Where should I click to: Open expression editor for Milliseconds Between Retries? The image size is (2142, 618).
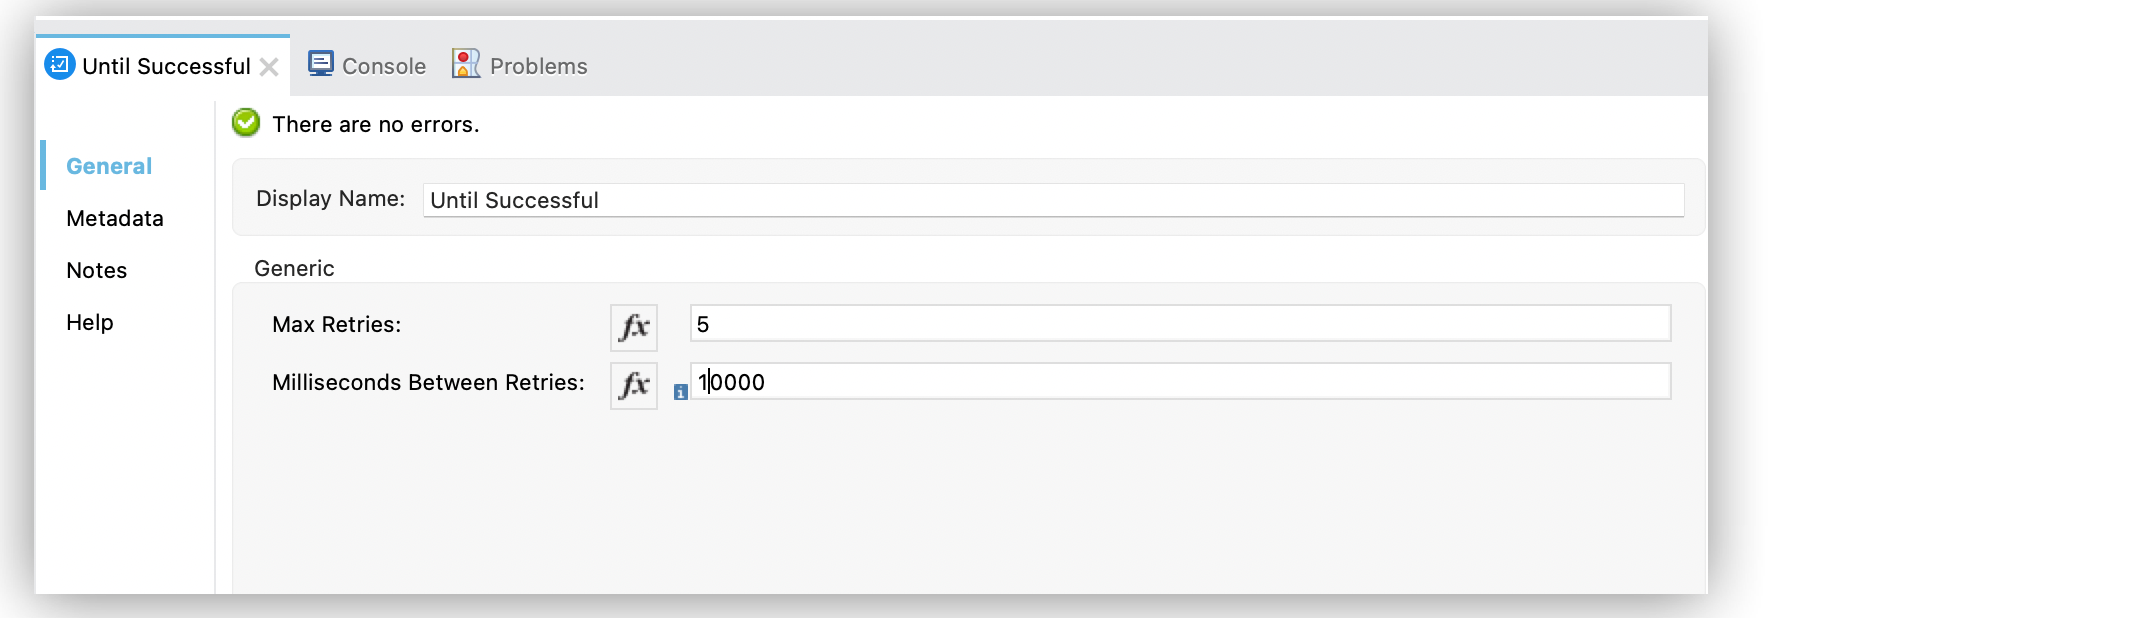(633, 384)
